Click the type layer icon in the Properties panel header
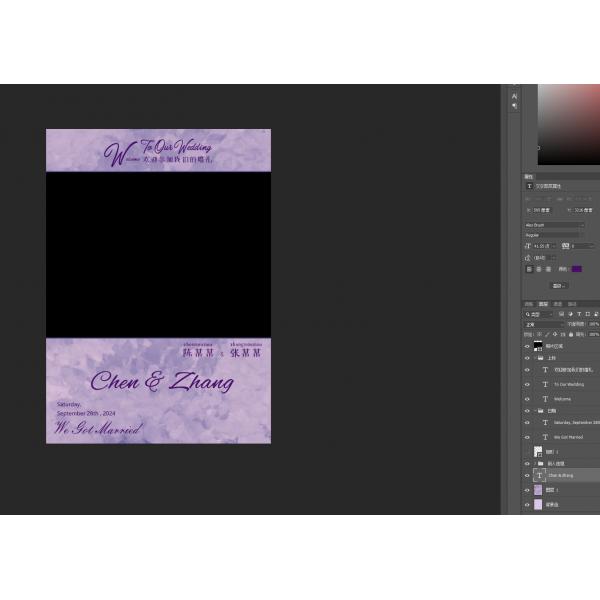600x600 pixels. pos(530,186)
